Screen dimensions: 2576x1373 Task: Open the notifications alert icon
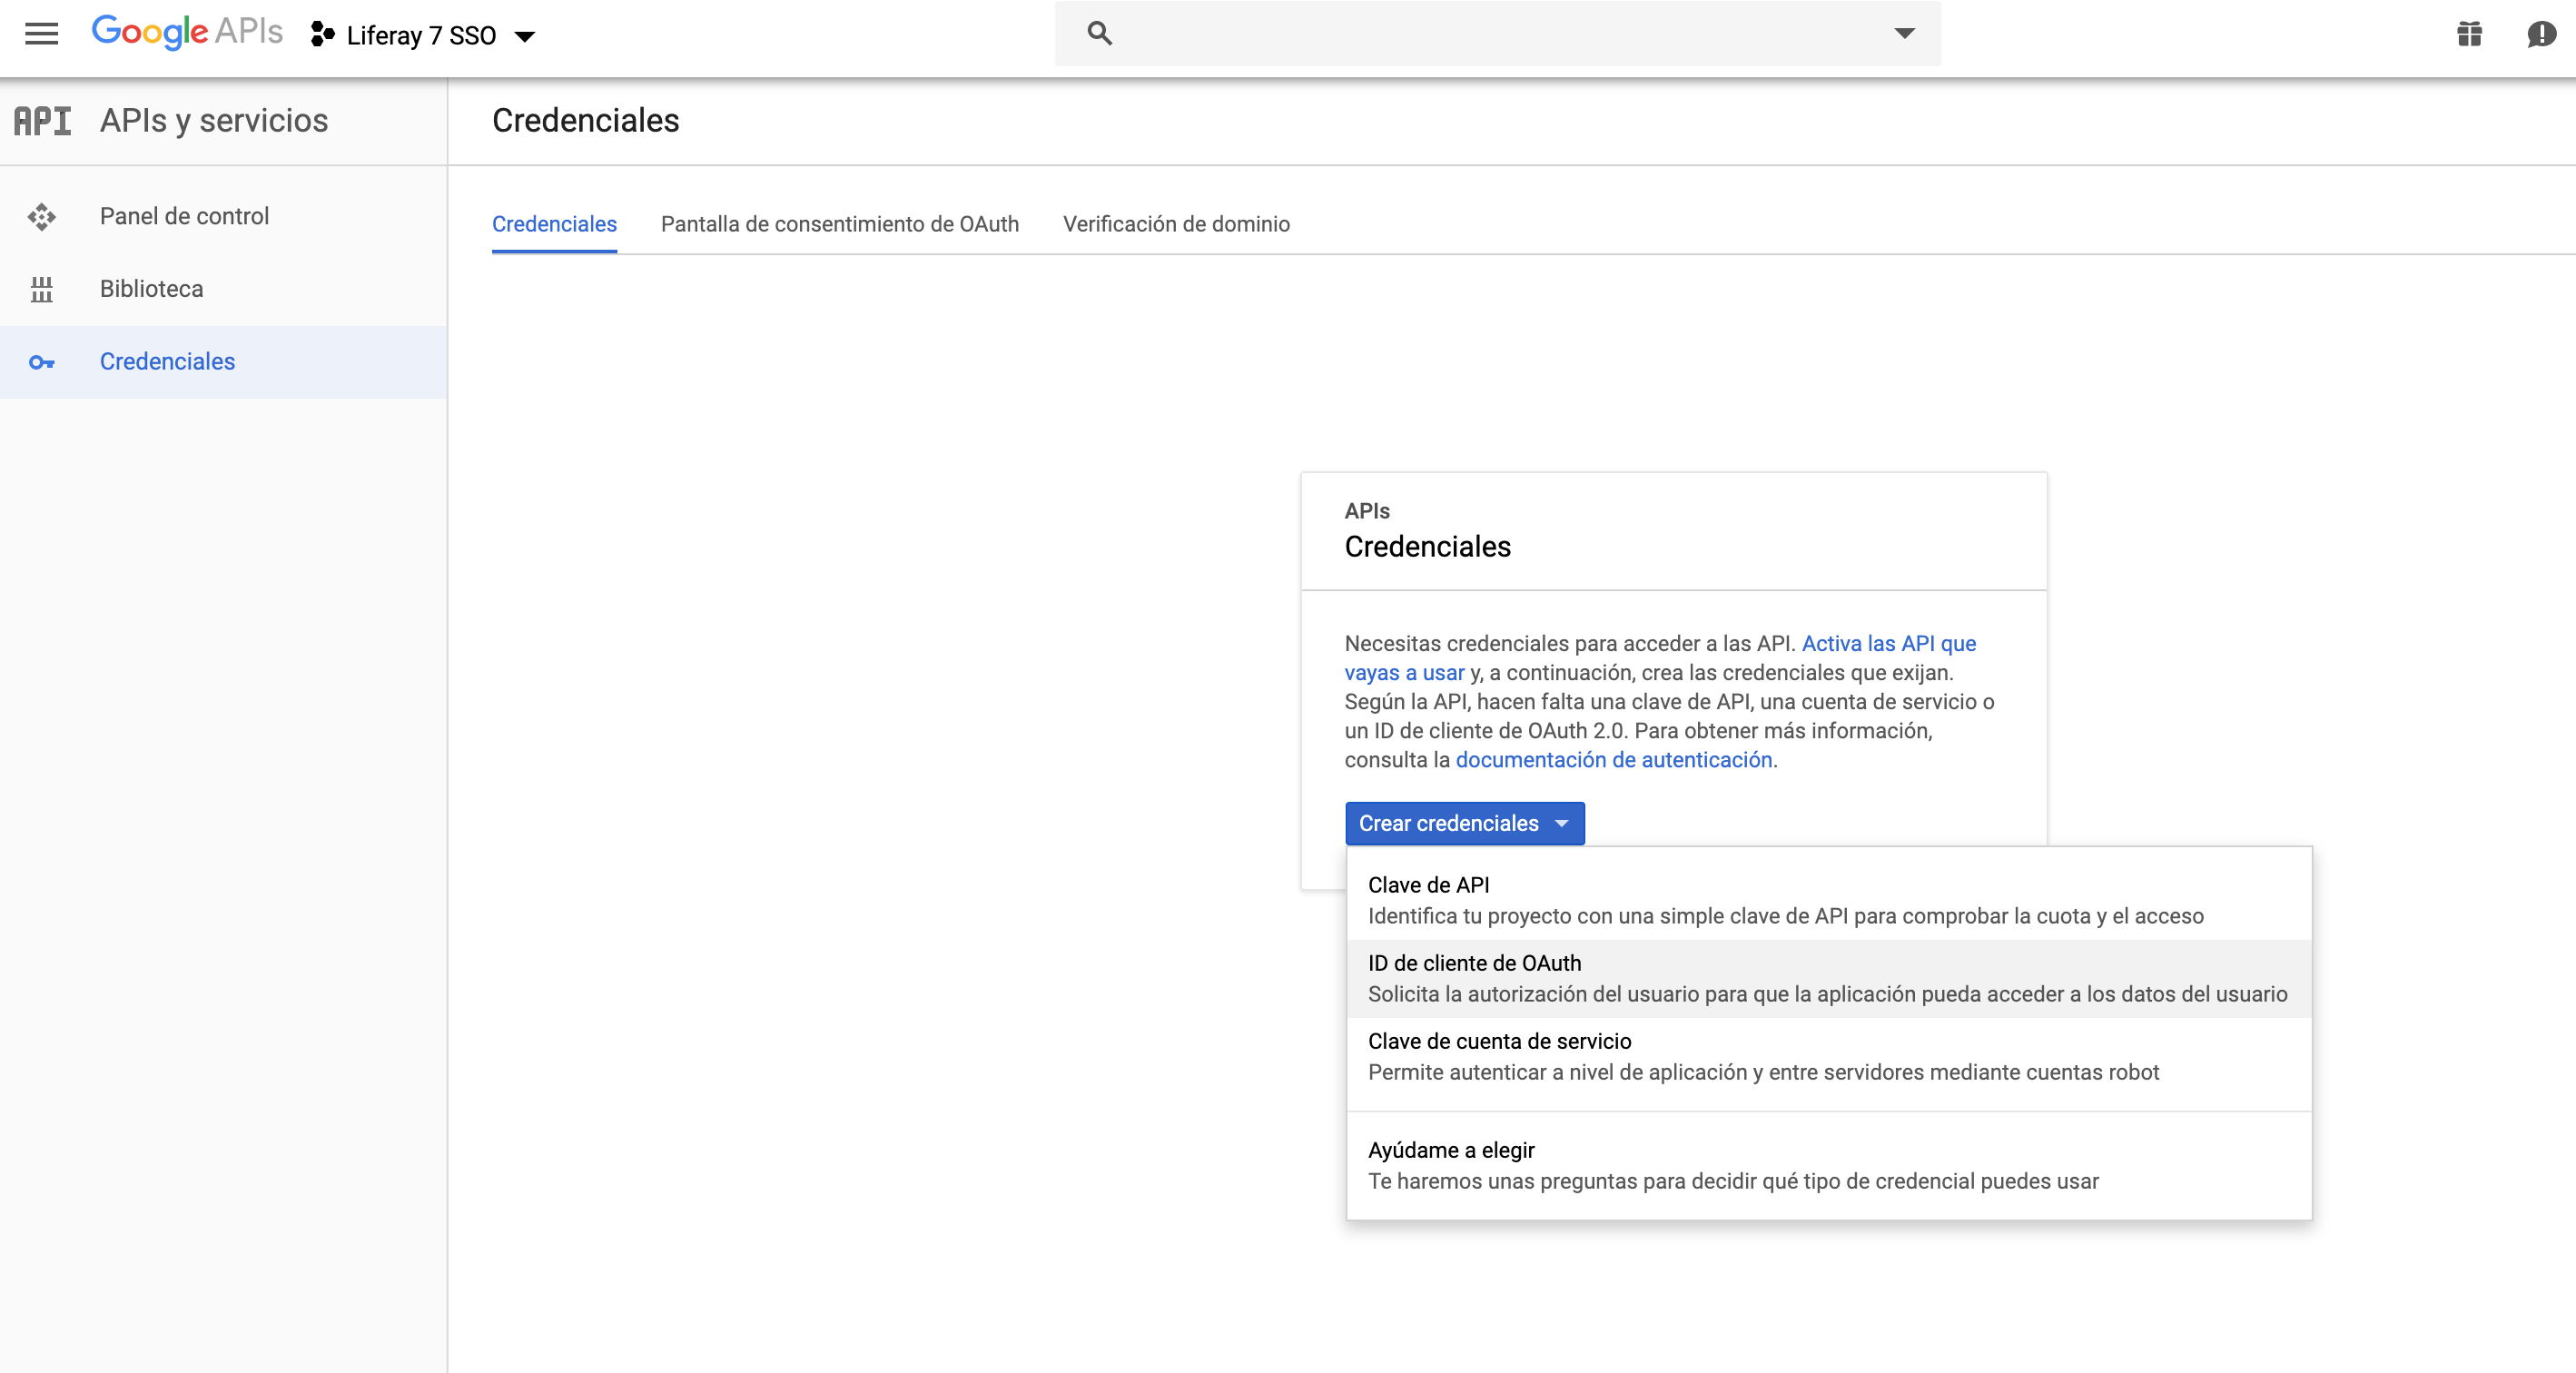click(x=2541, y=35)
